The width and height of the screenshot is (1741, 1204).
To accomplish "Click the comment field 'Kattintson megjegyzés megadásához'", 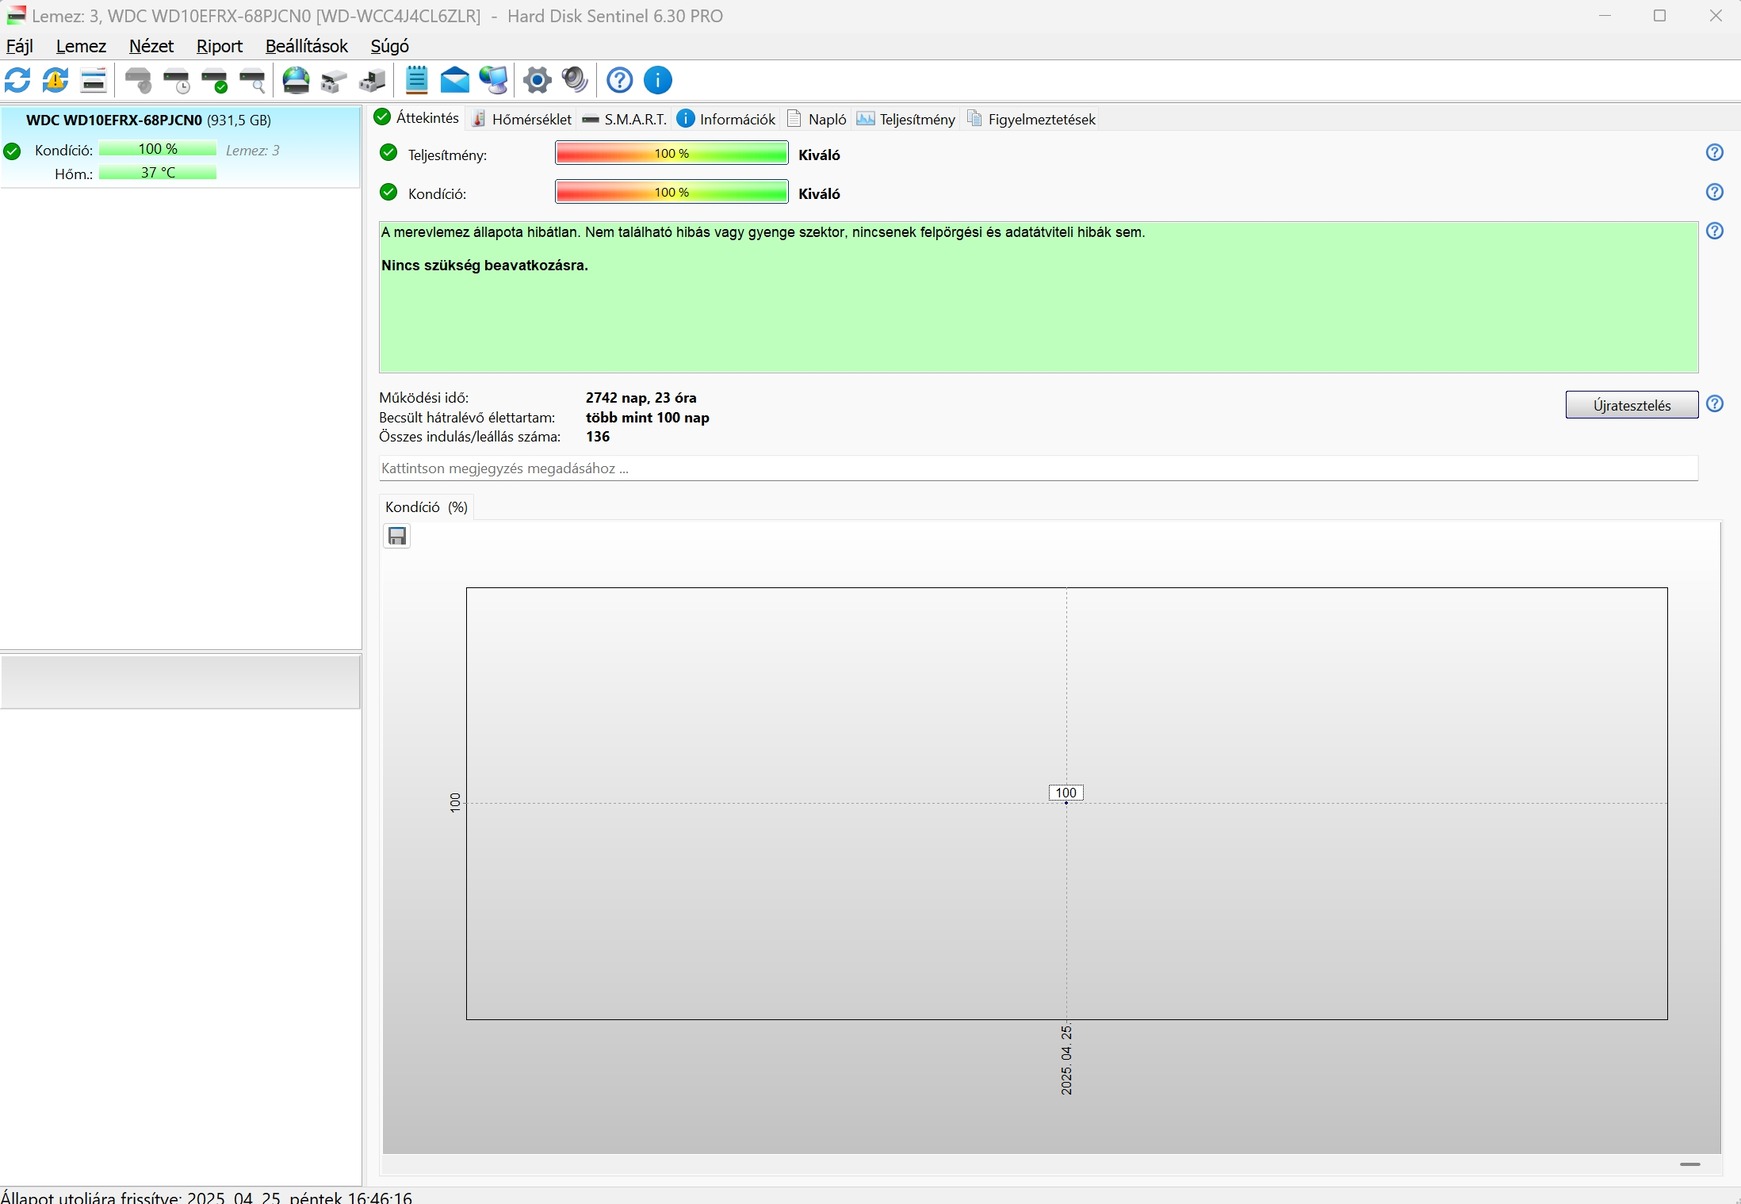I will click(1038, 468).
